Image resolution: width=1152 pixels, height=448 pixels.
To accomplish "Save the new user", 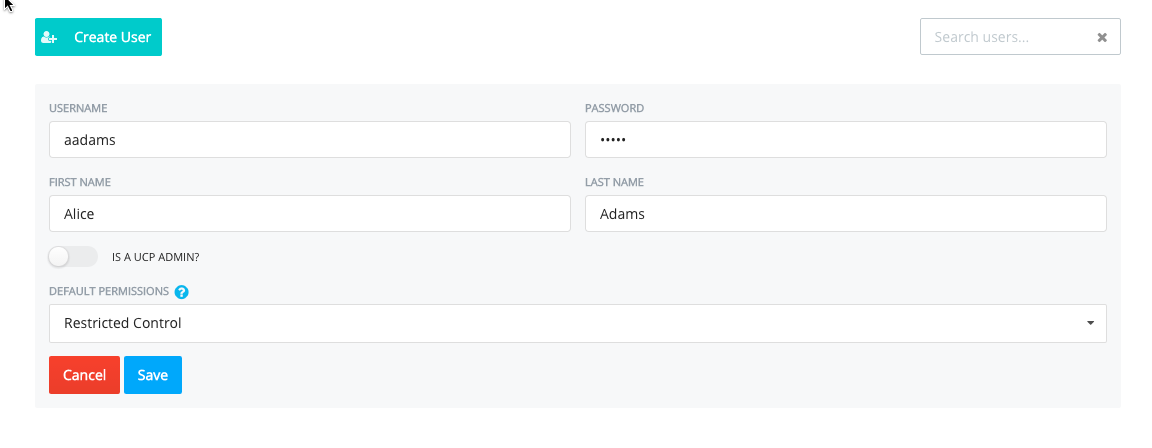I will coord(153,375).
